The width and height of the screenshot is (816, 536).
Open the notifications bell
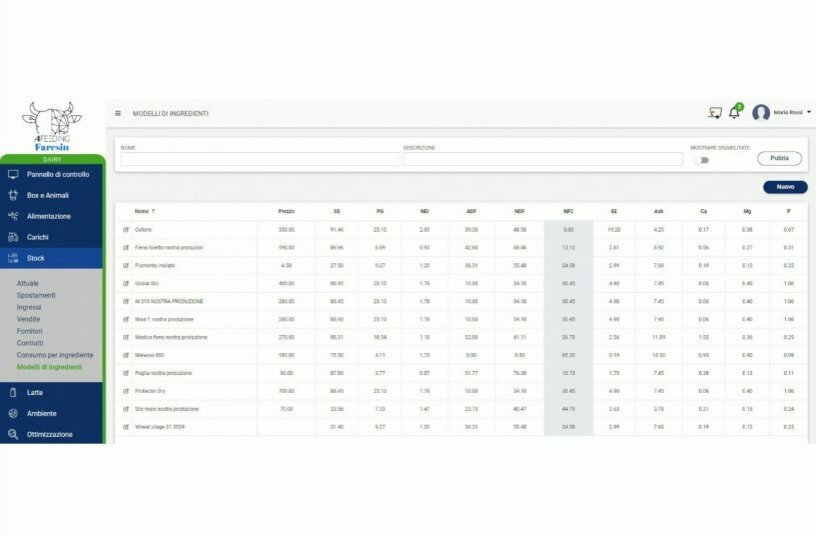pos(734,113)
